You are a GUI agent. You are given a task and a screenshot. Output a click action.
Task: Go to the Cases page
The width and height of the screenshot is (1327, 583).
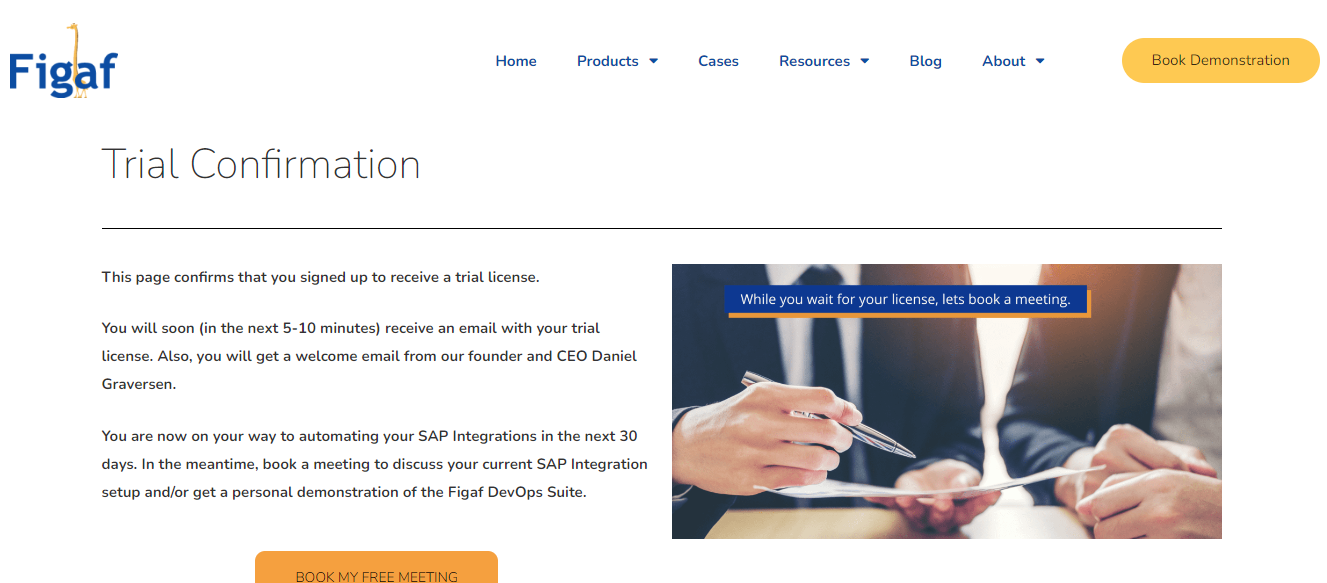coord(718,61)
